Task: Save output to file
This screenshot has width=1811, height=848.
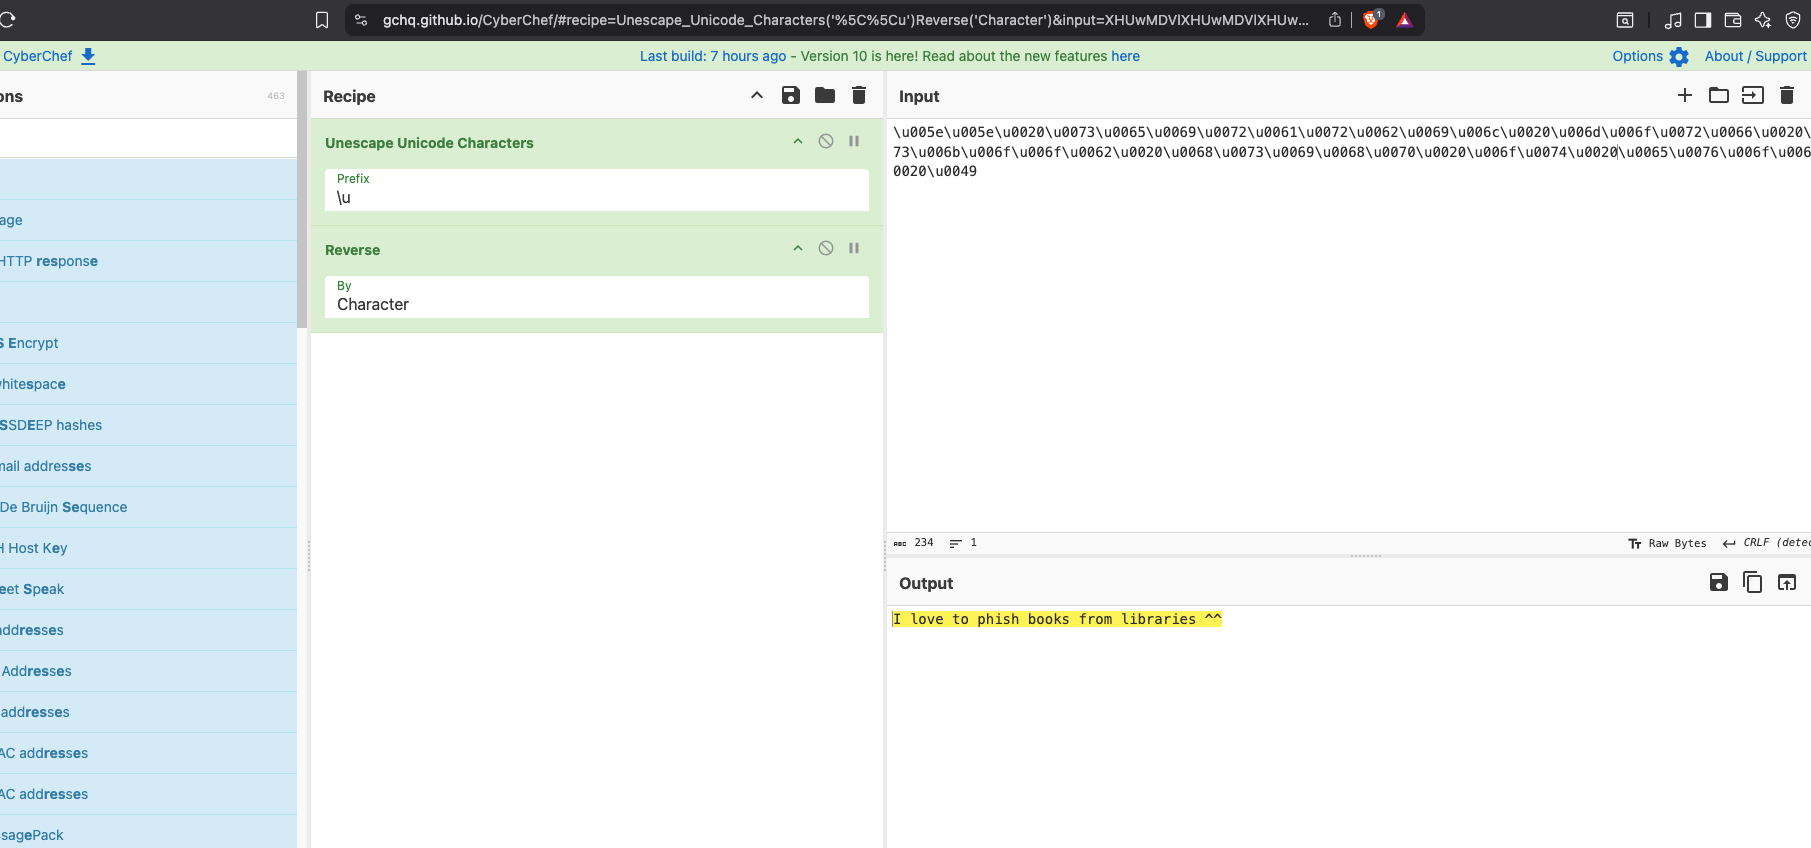Action: (1719, 582)
